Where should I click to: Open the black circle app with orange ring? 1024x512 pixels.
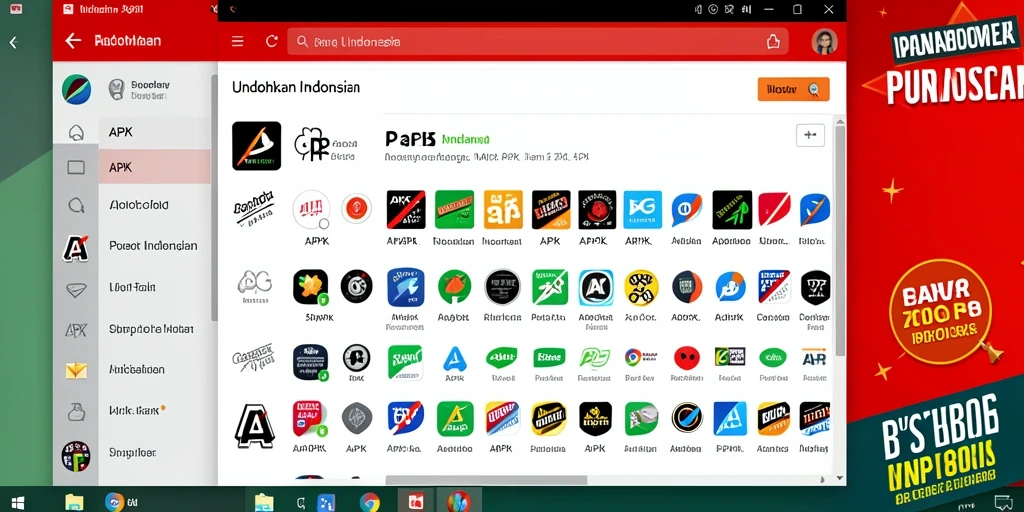coord(686,419)
